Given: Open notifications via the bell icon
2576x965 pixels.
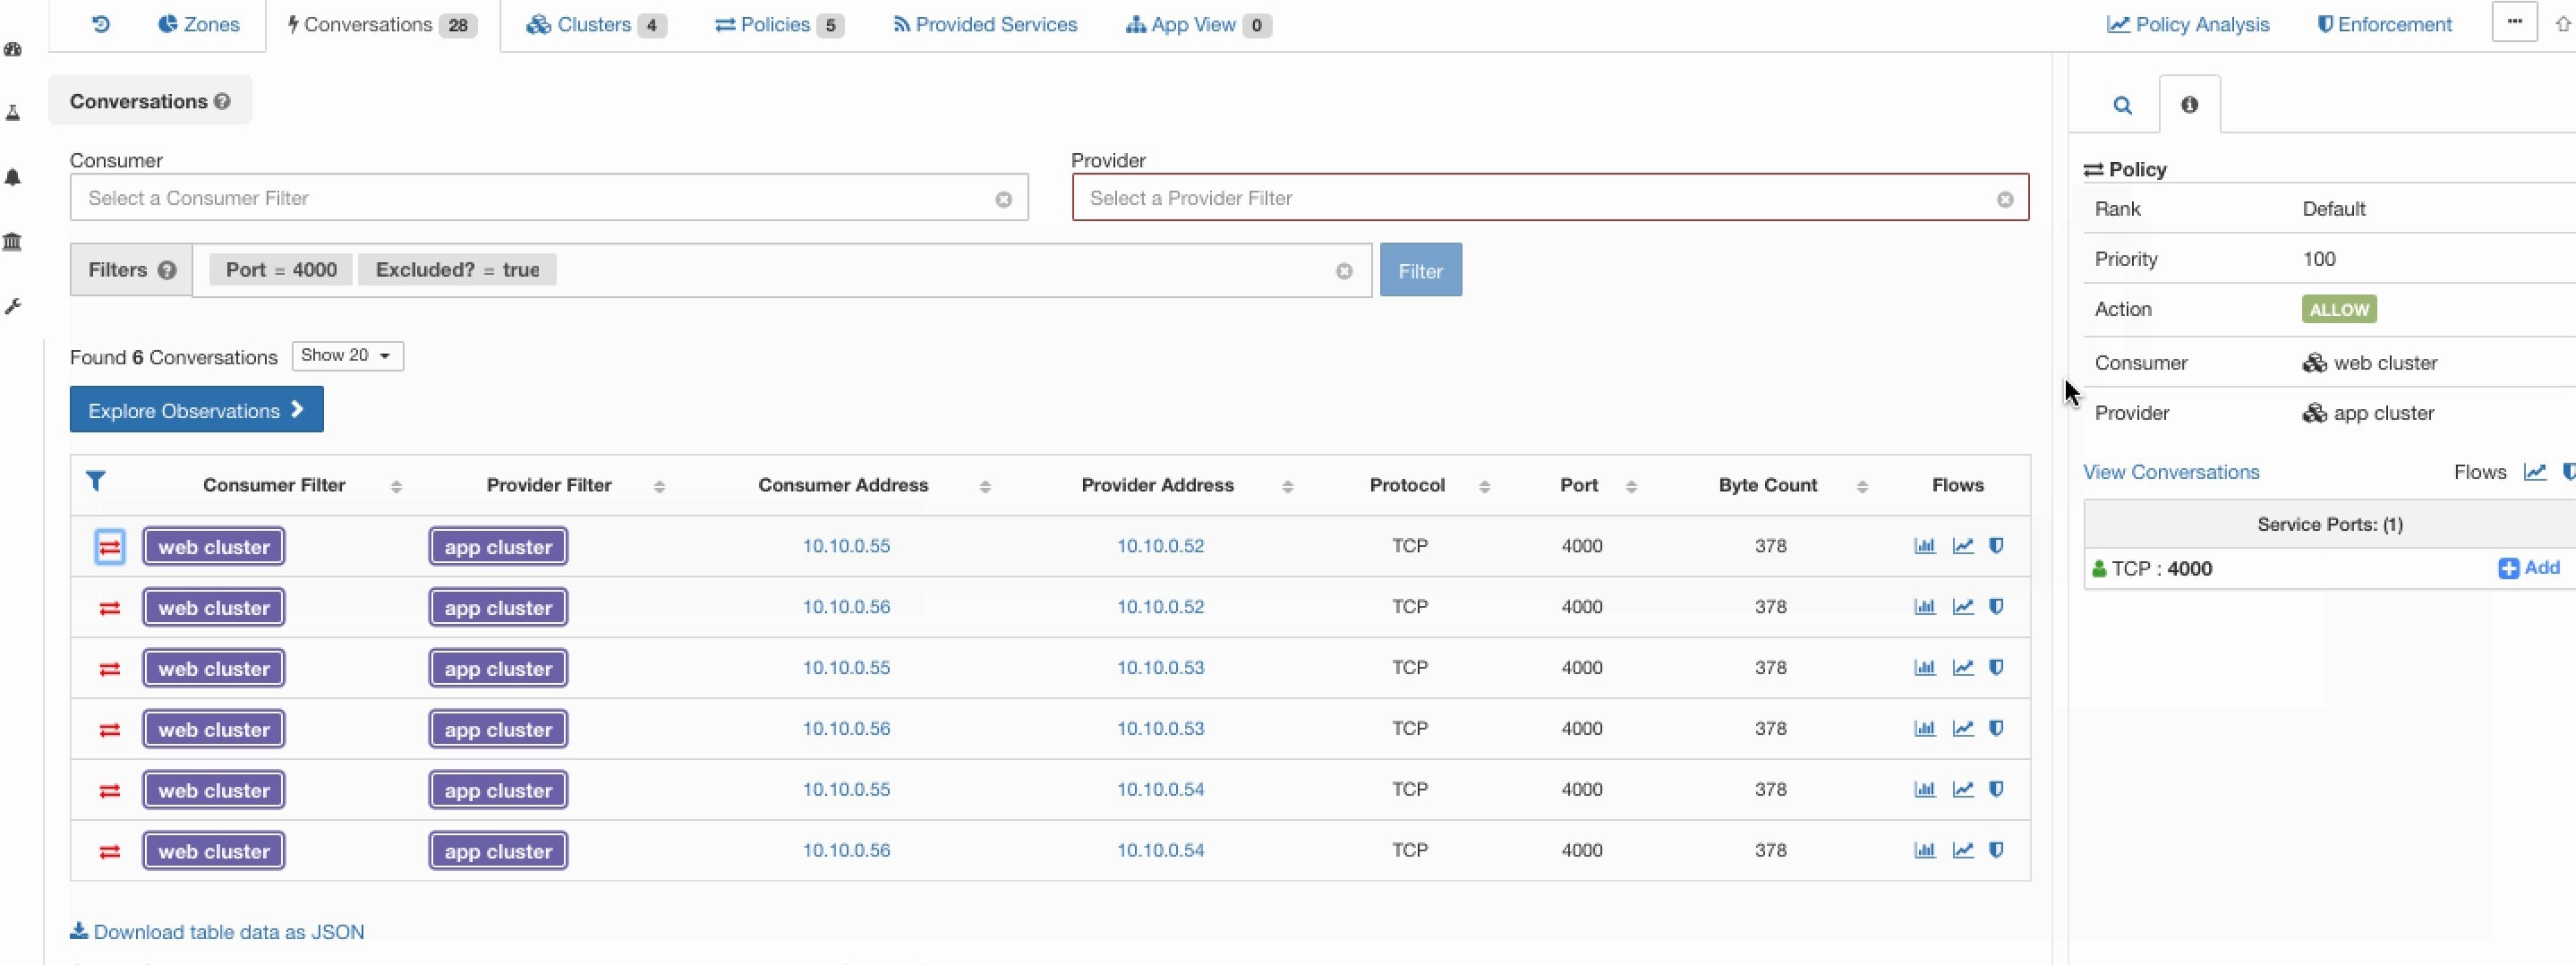Looking at the screenshot, I should 13,178.
